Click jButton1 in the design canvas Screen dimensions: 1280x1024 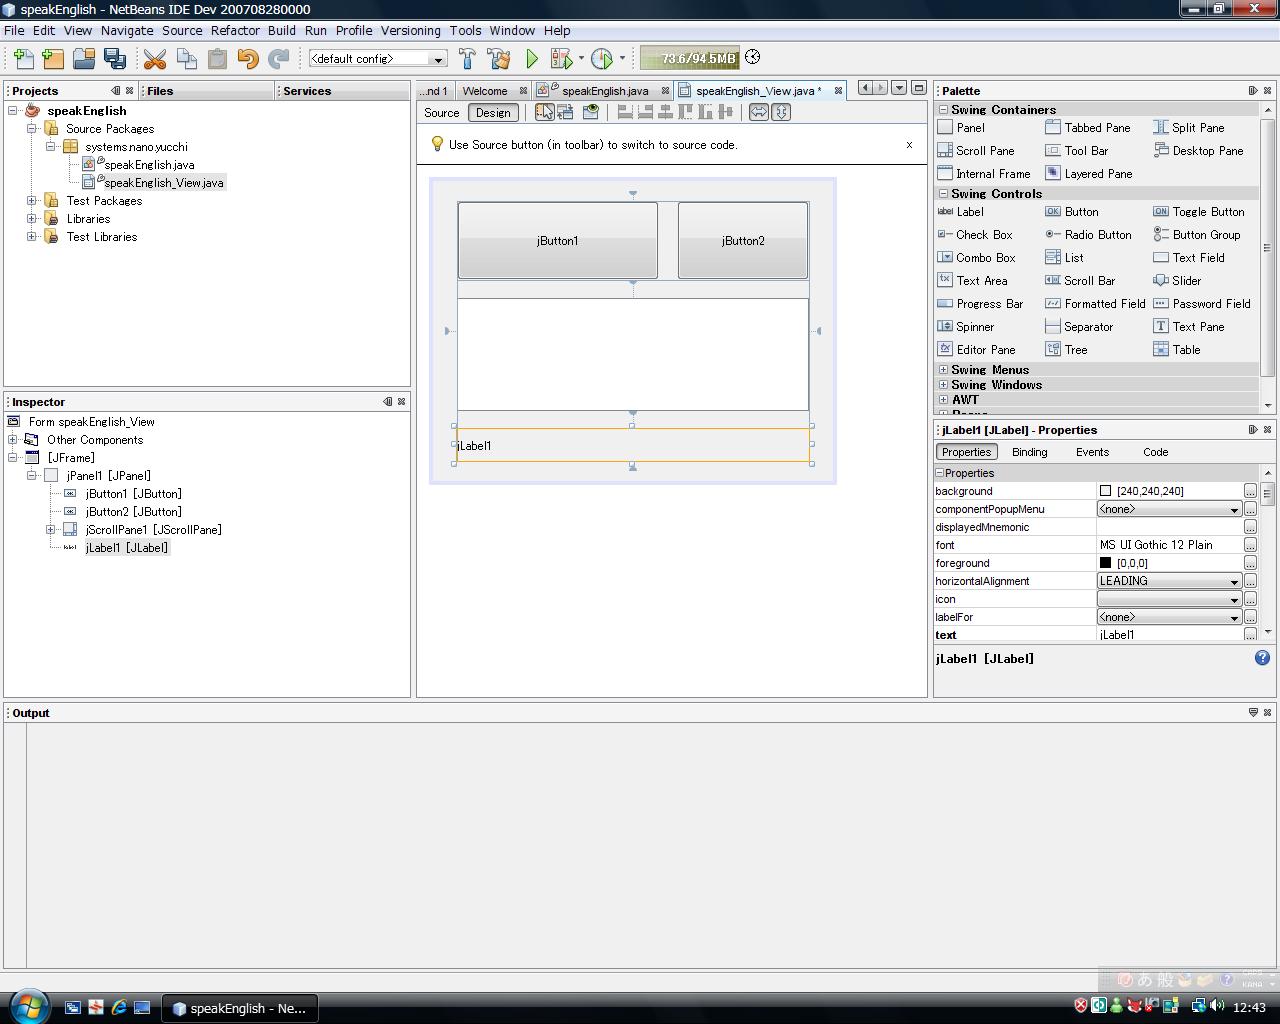557,241
